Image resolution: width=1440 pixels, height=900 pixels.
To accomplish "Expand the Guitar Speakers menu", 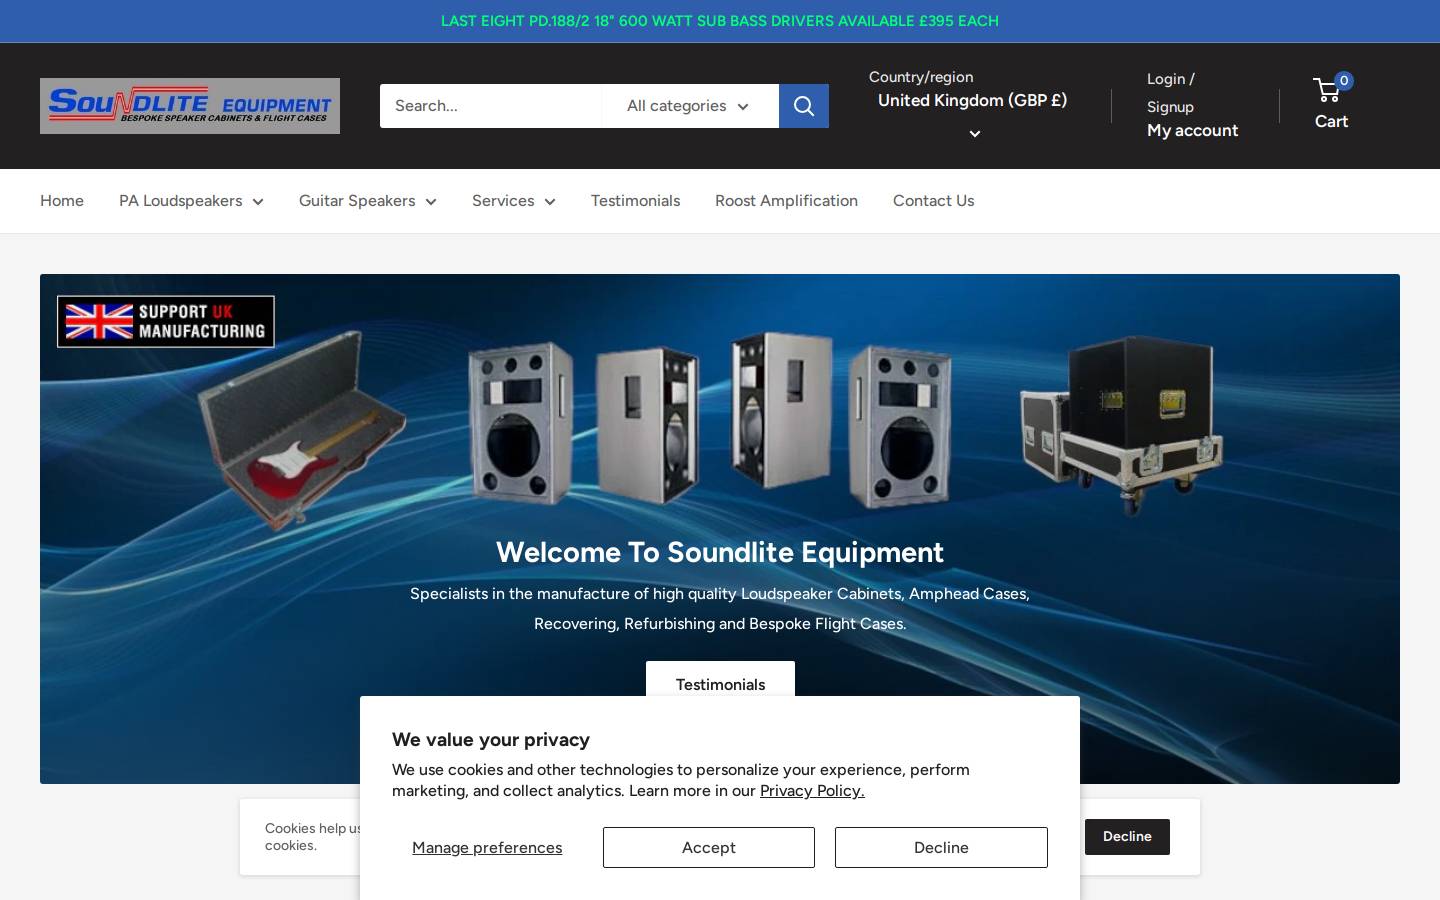I will click(368, 201).
